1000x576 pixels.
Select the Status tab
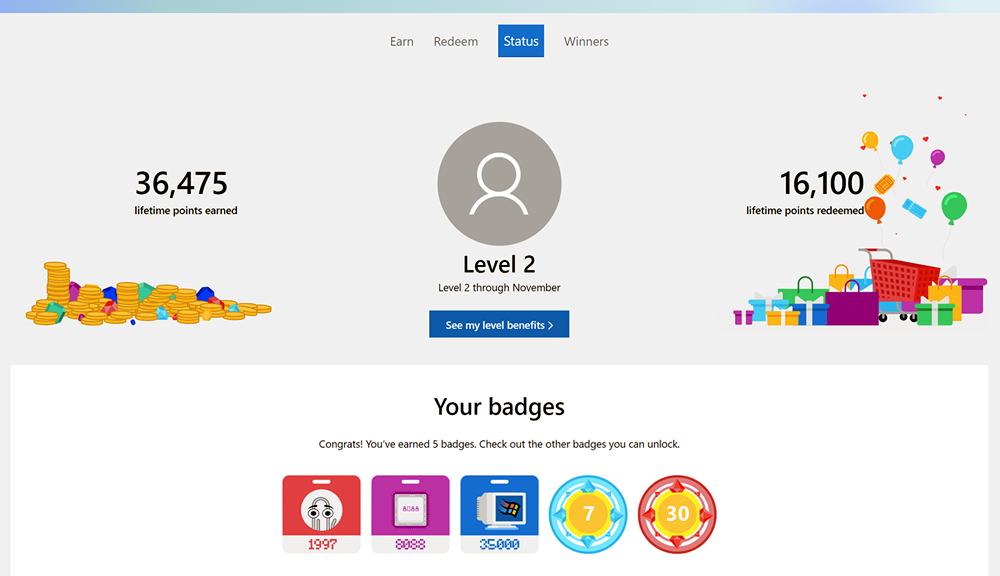click(x=520, y=41)
